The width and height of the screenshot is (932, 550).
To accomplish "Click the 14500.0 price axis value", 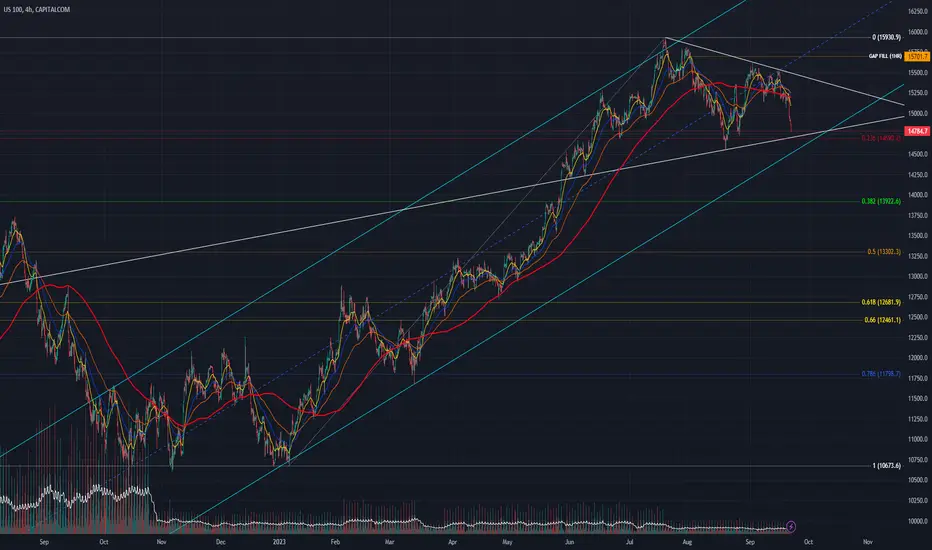I will (x=918, y=154).
